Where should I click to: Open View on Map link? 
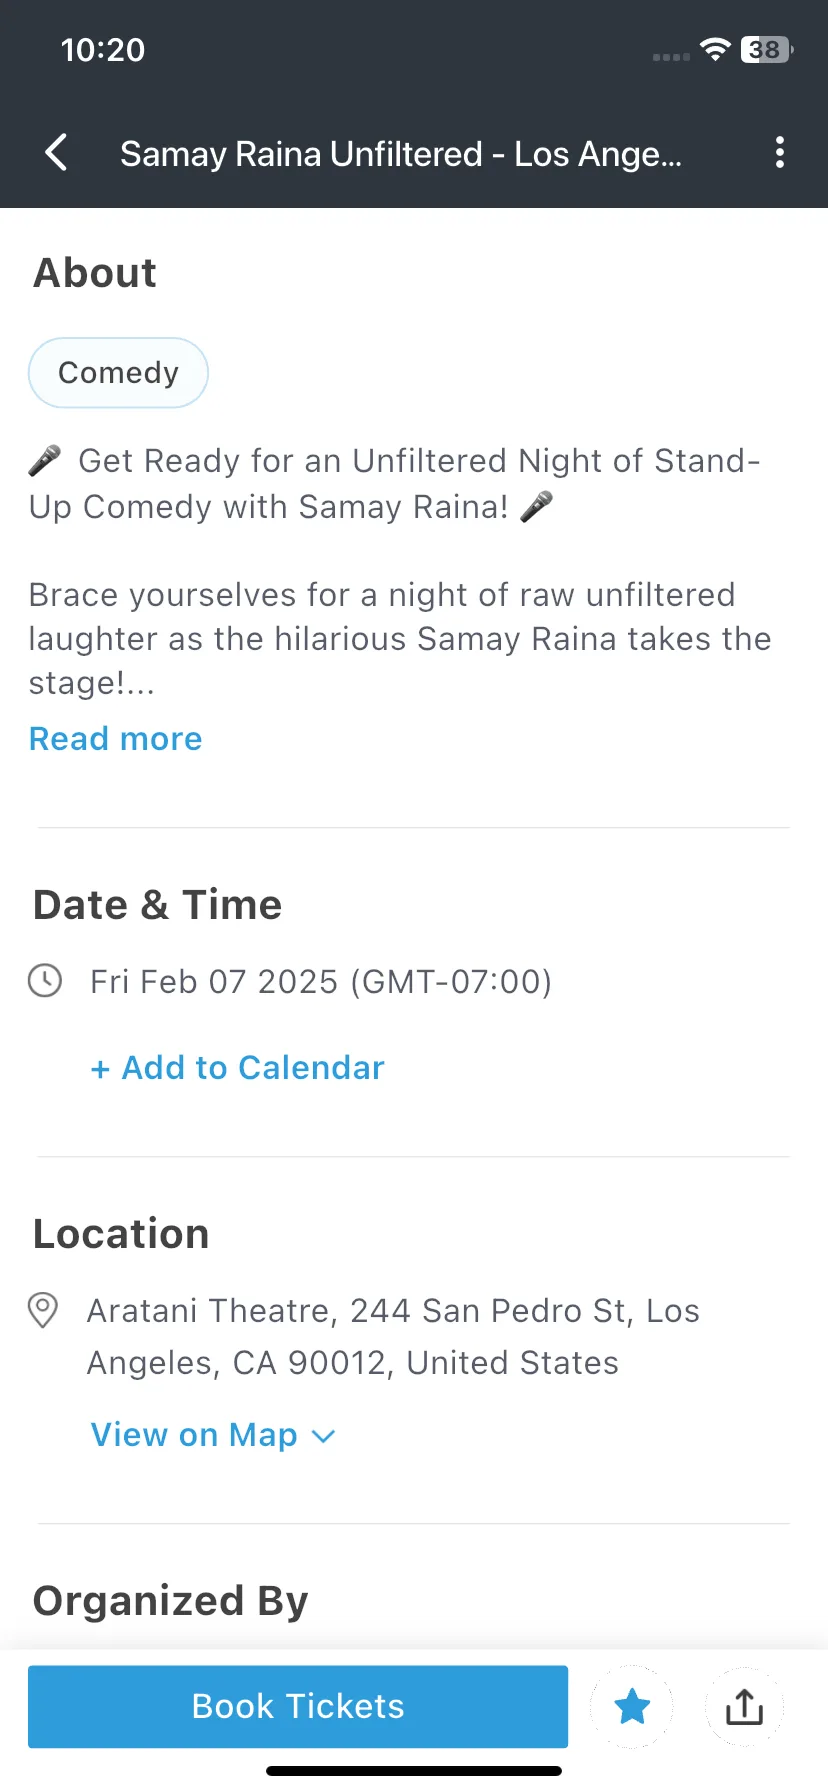[x=194, y=1435]
